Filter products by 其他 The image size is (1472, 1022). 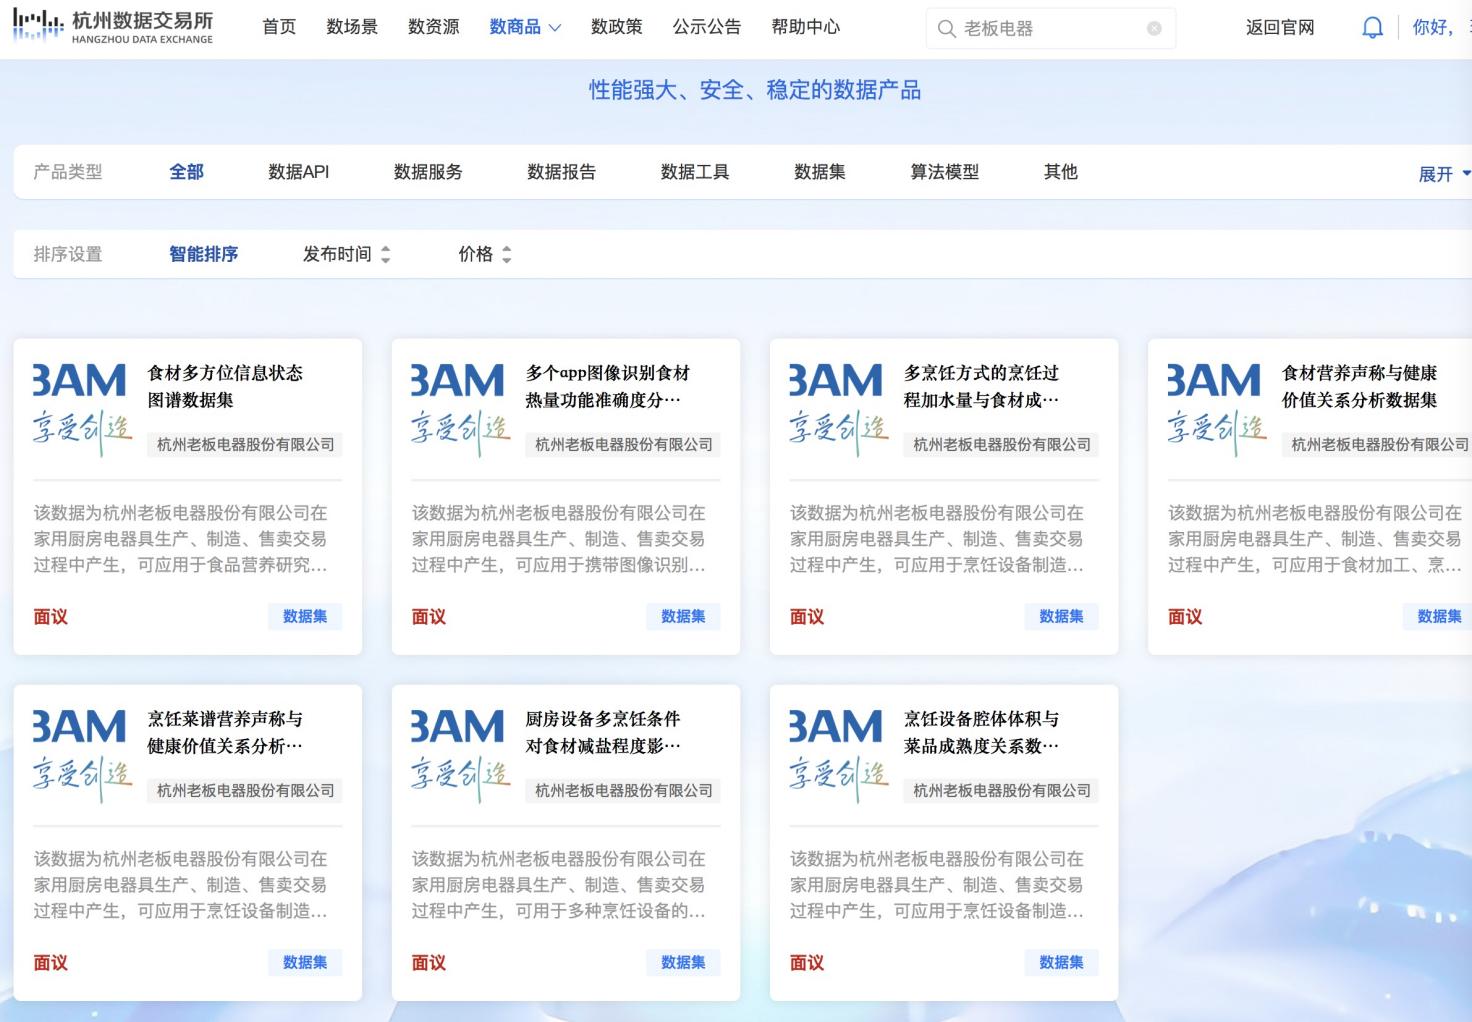[x=1061, y=172]
